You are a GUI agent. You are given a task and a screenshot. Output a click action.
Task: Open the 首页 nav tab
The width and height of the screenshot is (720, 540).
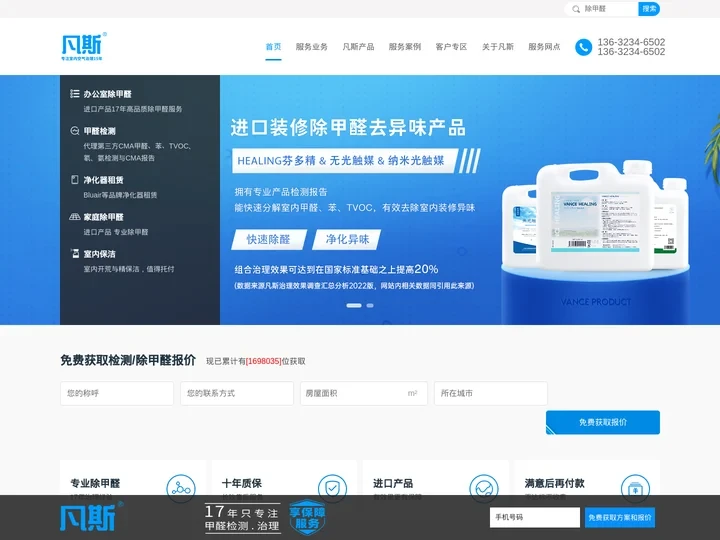point(273,47)
